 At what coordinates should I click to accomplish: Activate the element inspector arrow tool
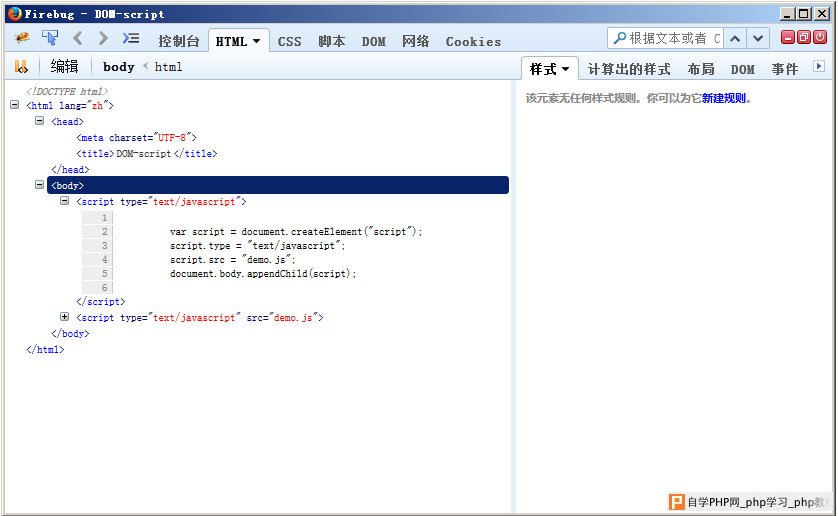pyautogui.click(x=50, y=38)
